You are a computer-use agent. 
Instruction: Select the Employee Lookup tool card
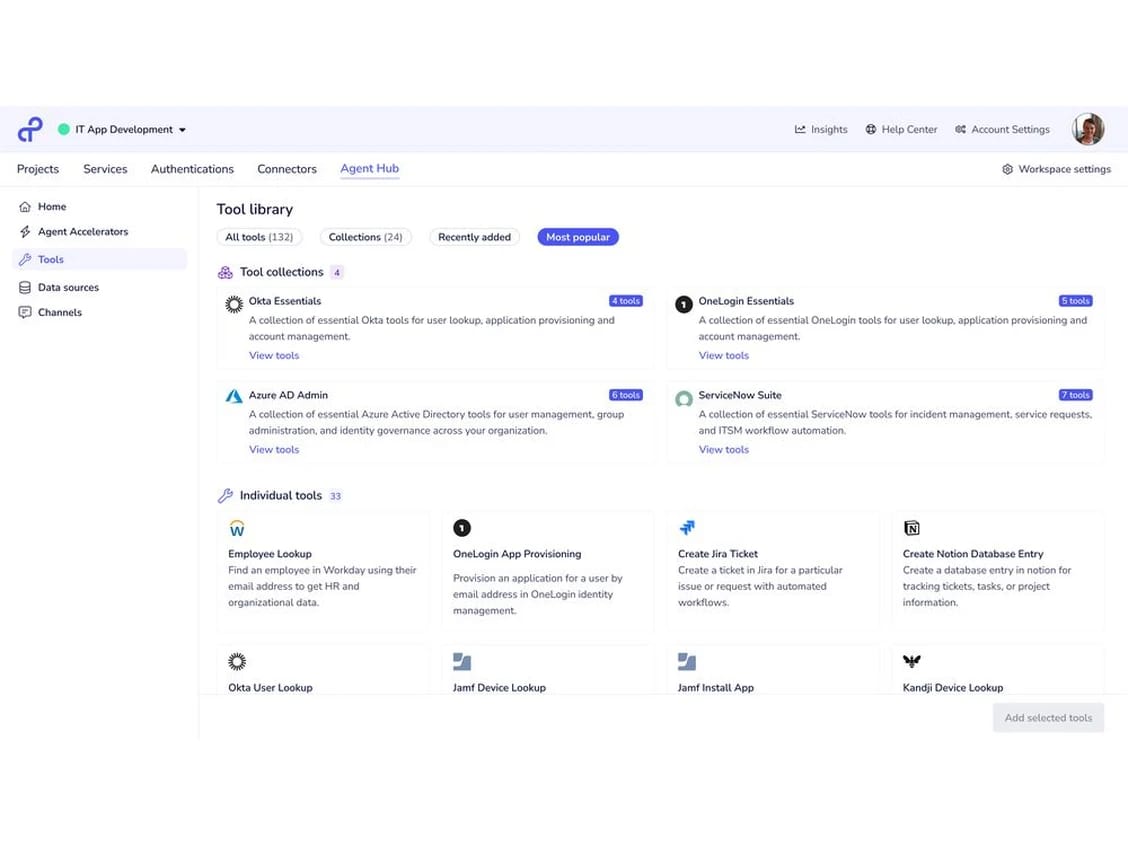(x=322, y=572)
